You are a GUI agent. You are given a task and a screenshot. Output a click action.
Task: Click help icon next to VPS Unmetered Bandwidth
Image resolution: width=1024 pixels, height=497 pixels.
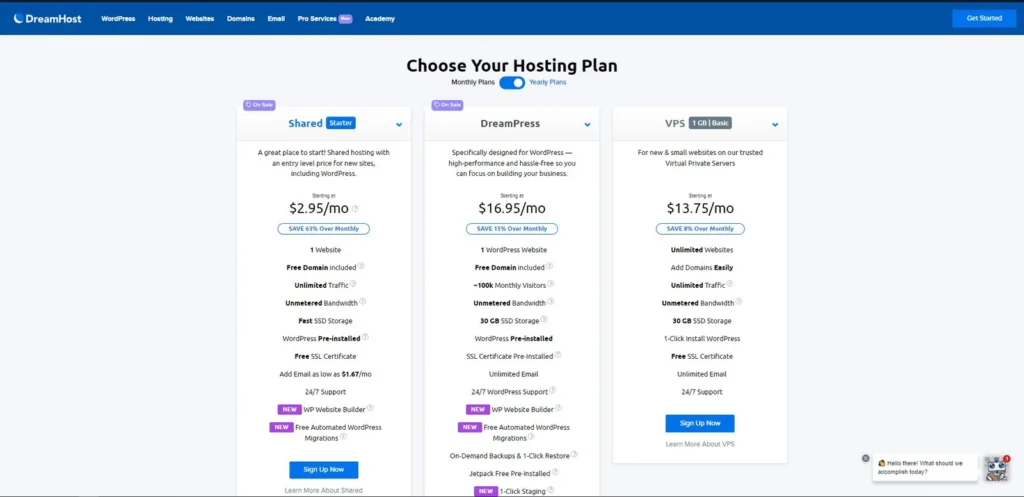click(x=739, y=302)
